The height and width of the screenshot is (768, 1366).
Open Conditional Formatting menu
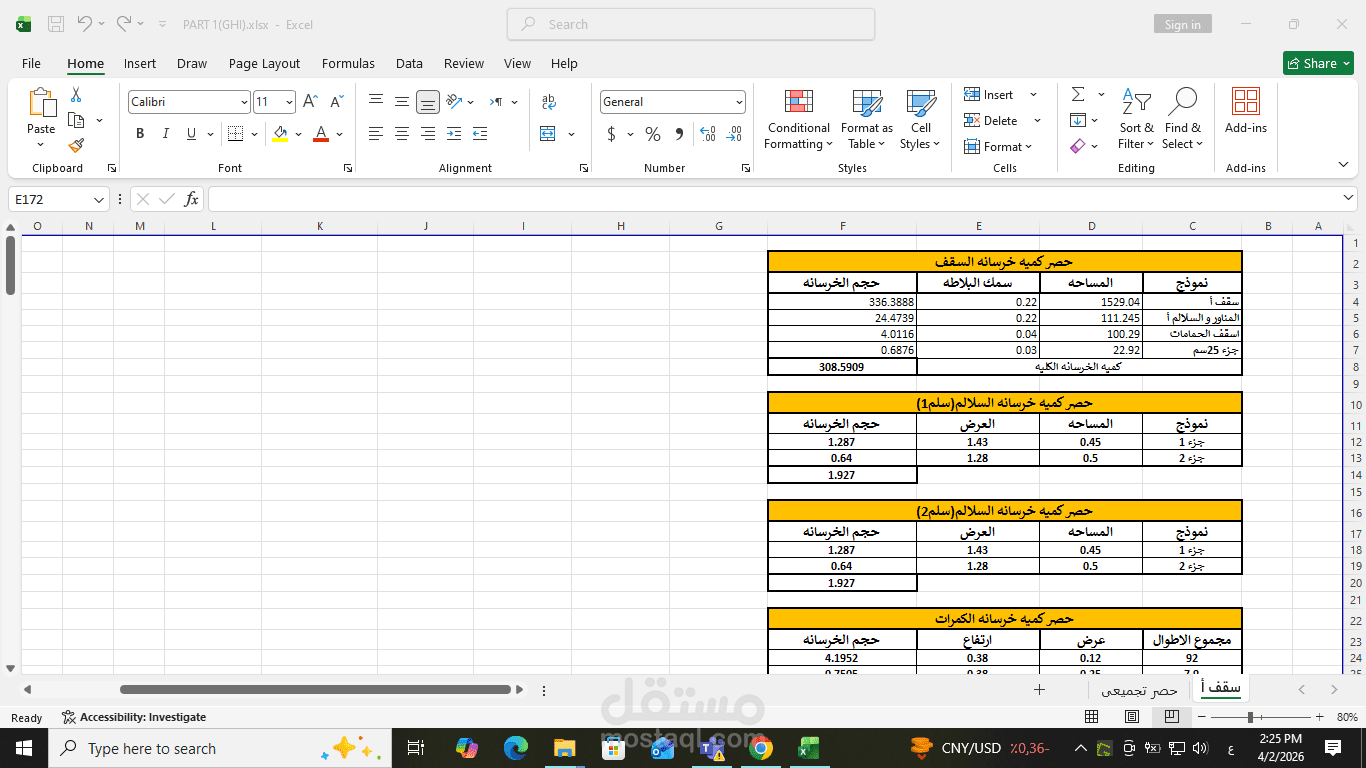798,120
